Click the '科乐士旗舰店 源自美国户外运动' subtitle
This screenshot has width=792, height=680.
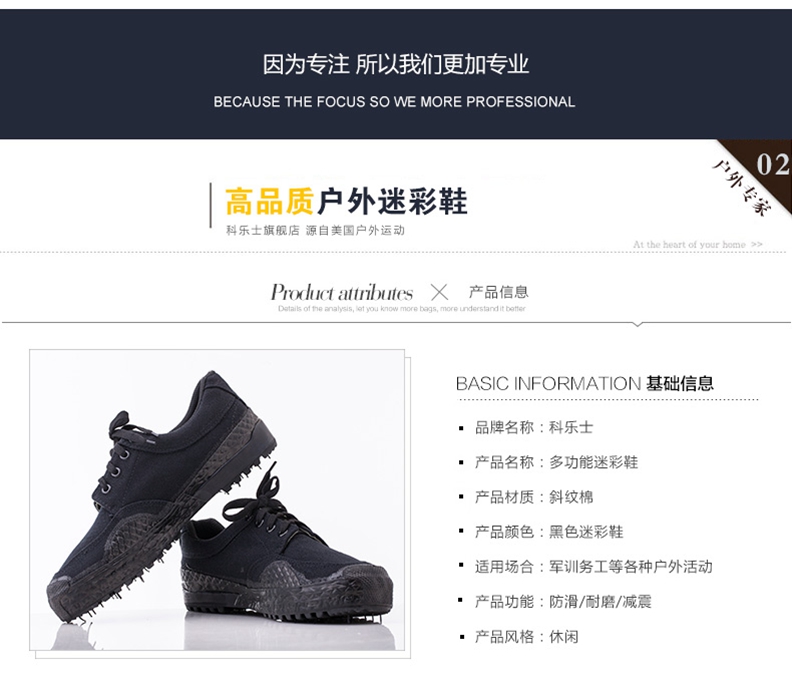pyautogui.click(x=315, y=230)
